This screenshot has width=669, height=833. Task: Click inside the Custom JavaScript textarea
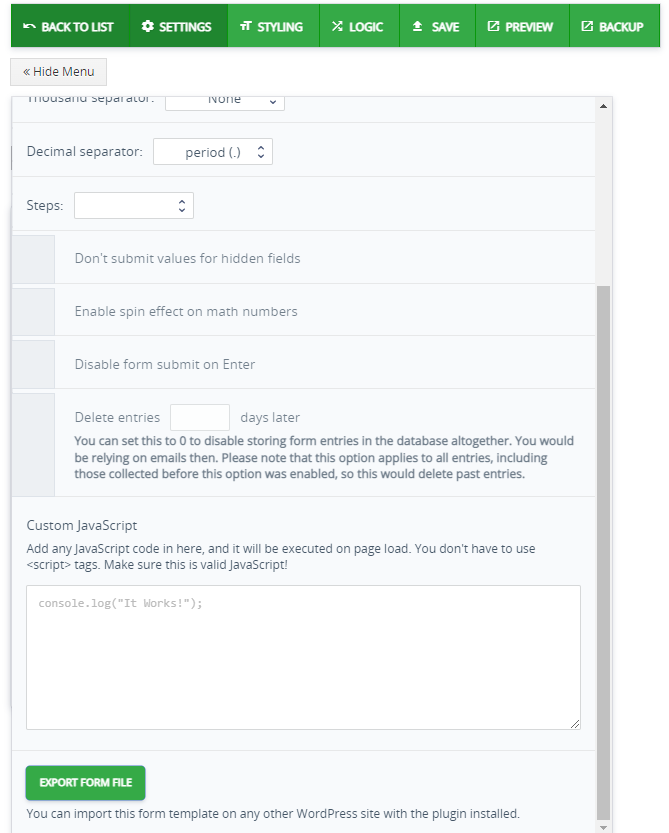(303, 658)
